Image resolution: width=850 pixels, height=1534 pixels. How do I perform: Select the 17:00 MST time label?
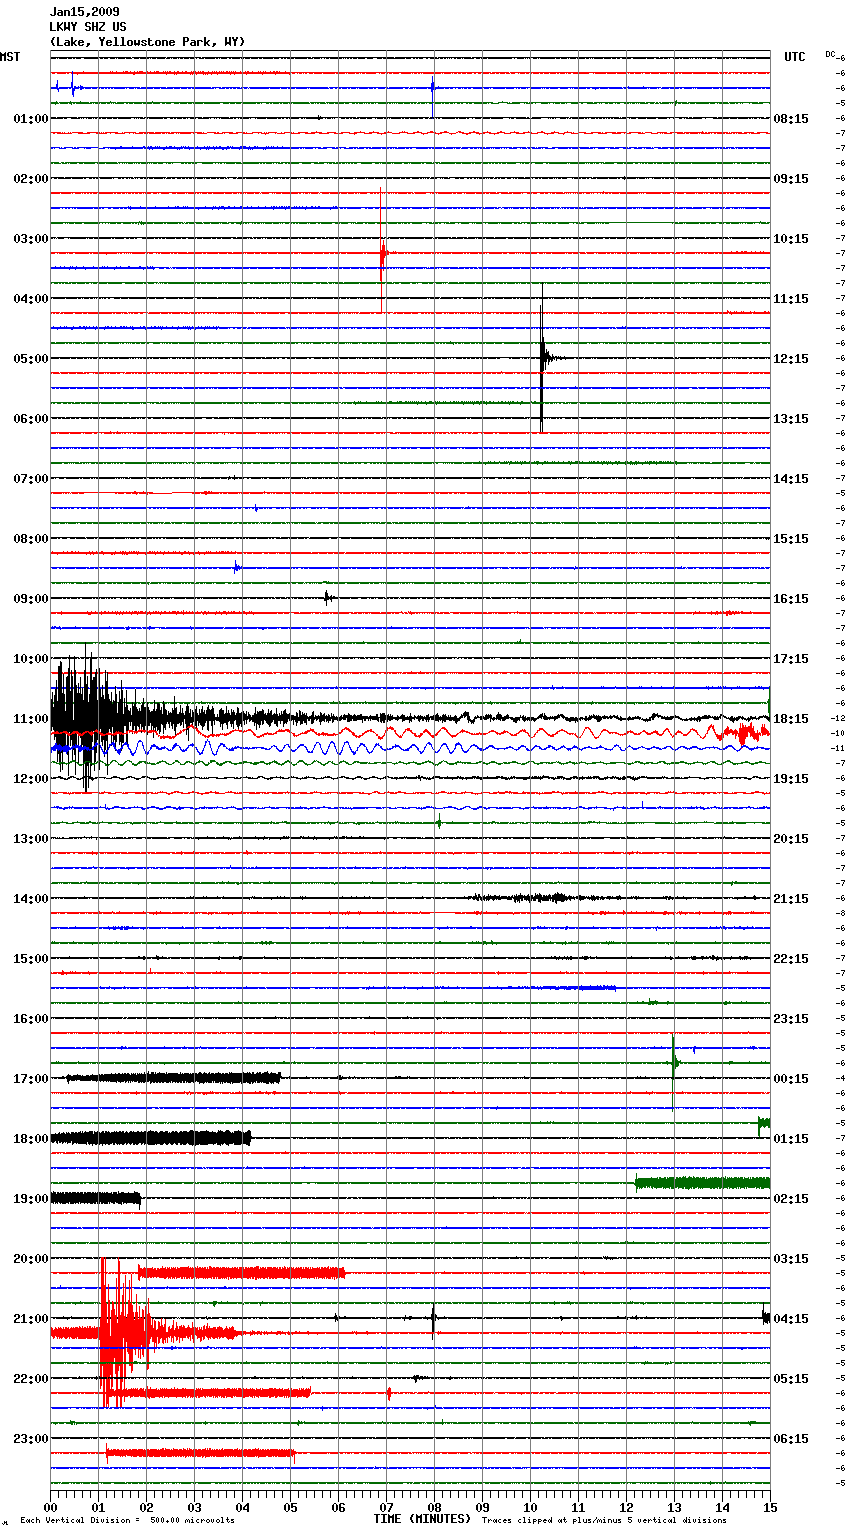coord(31,1079)
